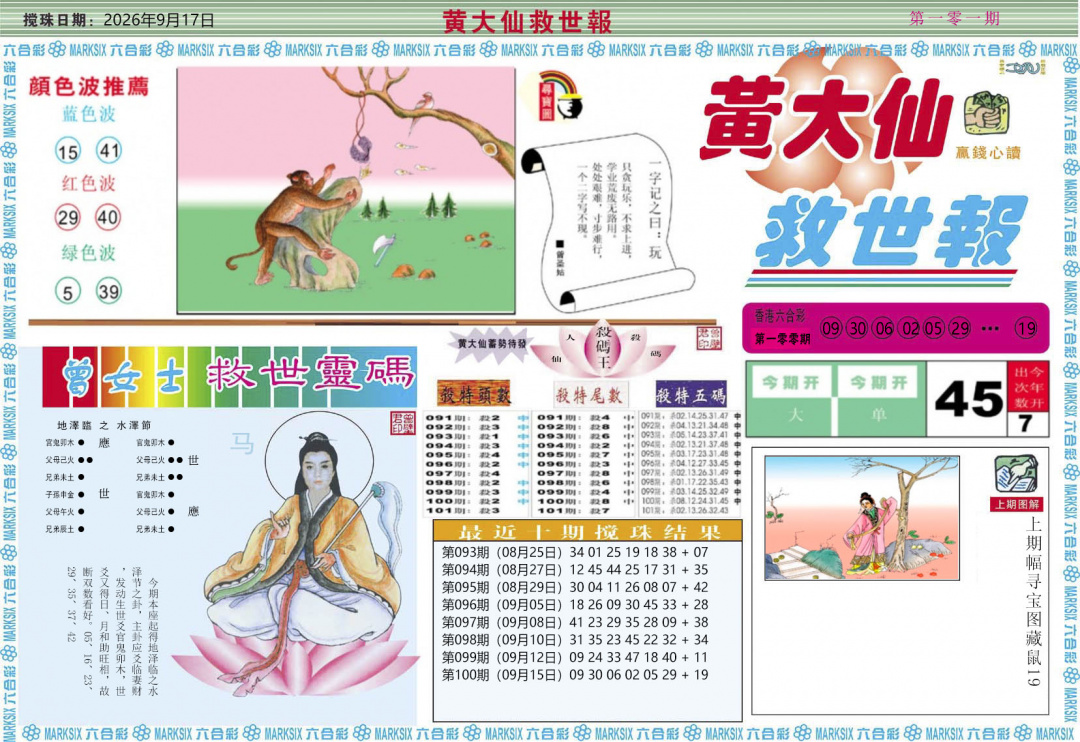Click the draw date 2026年9月17日

tap(158, 21)
